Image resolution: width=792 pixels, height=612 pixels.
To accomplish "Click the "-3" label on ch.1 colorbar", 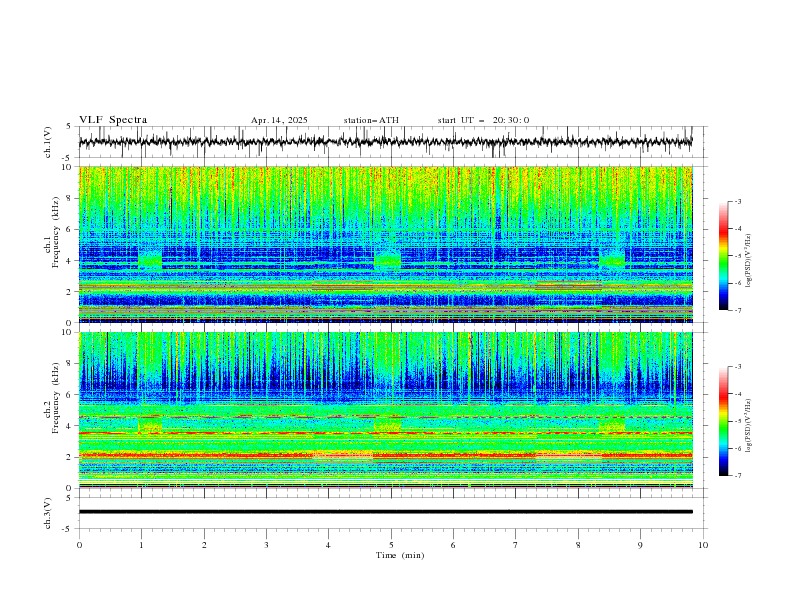I will (738, 201).
